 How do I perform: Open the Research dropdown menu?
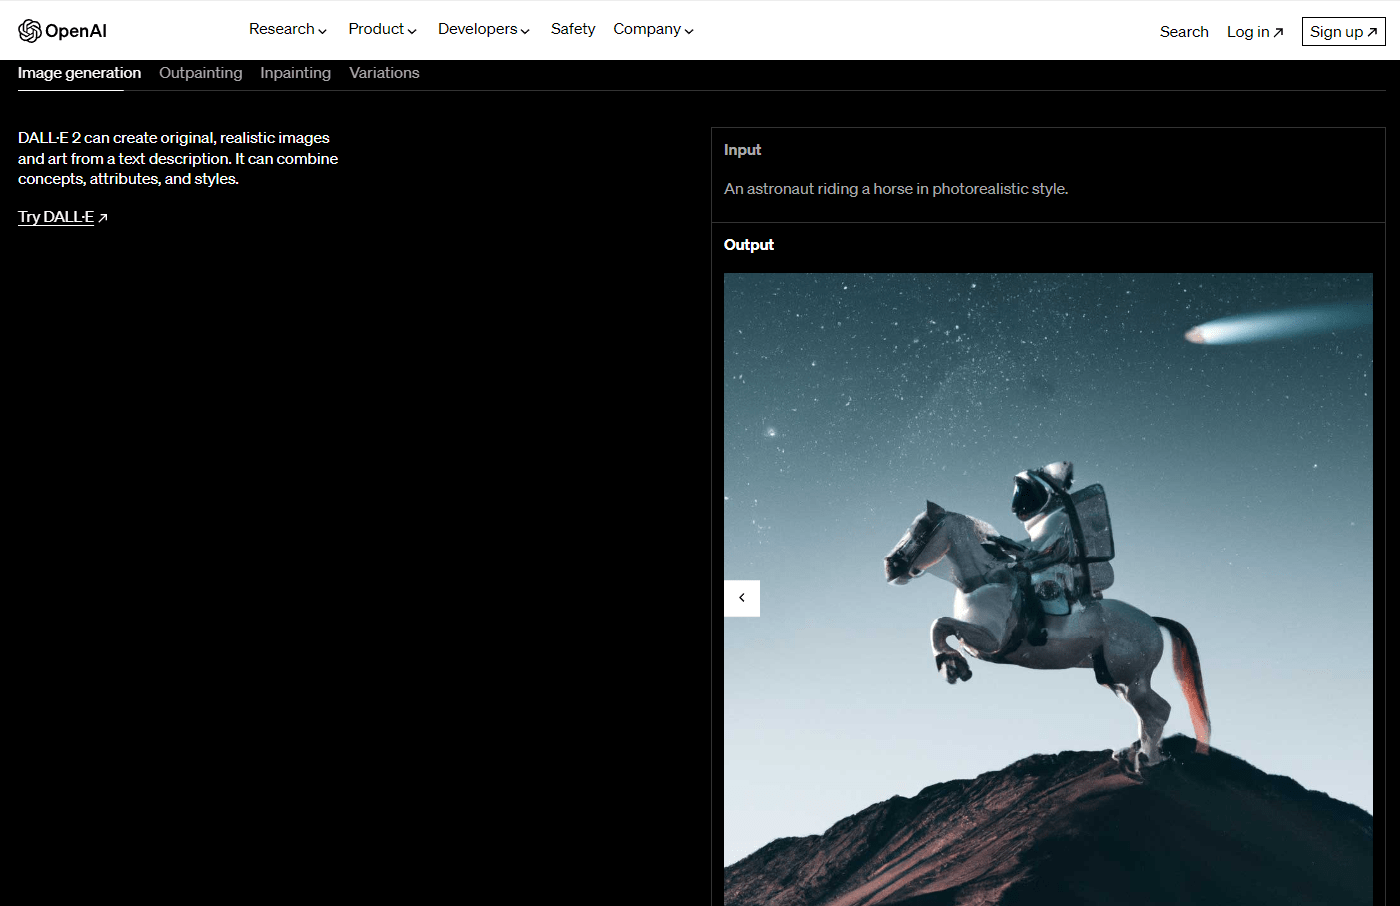coord(288,30)
